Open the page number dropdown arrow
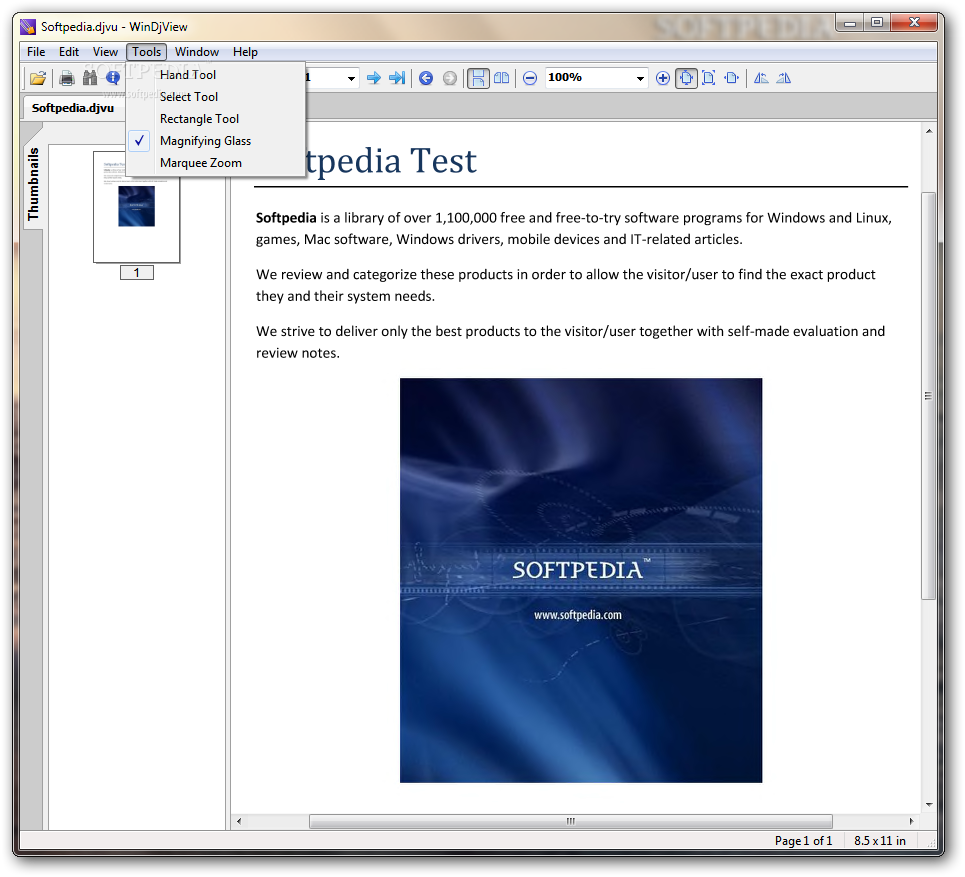The image size is (965, 877). [351, 78]
